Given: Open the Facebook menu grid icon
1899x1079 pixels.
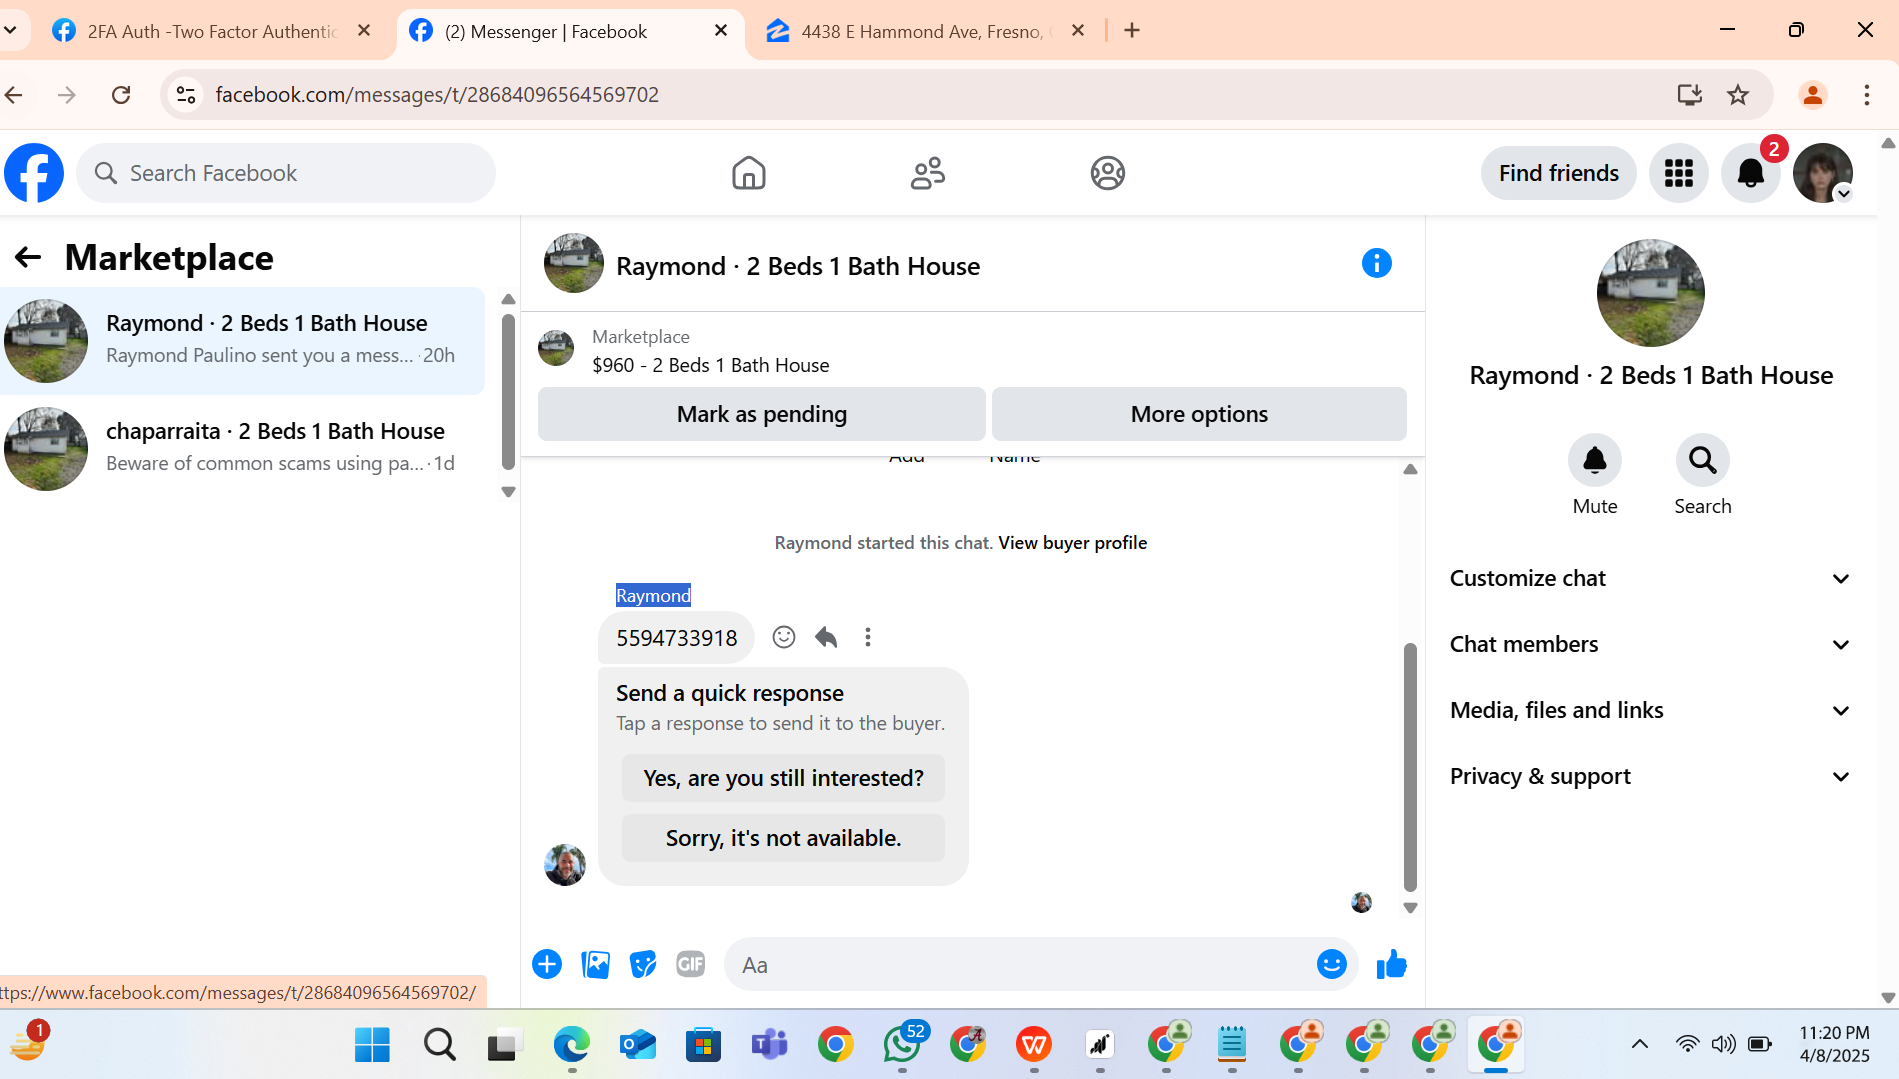Looking at the screenshot, I should point(1678,173).
